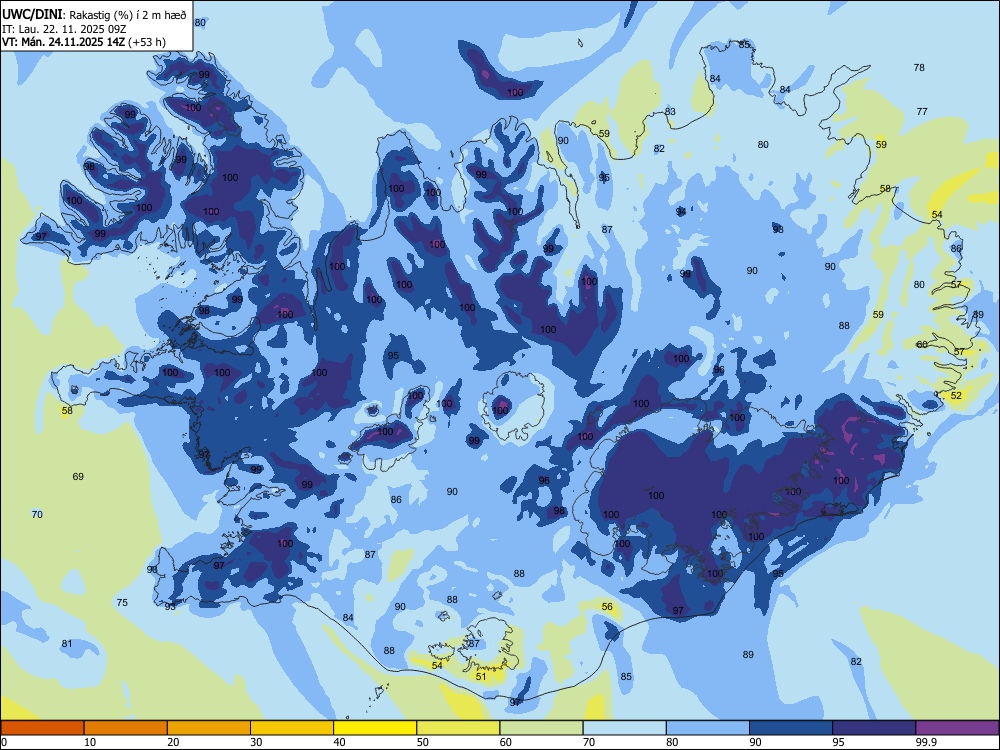
Task: Click the humidity value '77' on the map
Action: pos(922,112)
